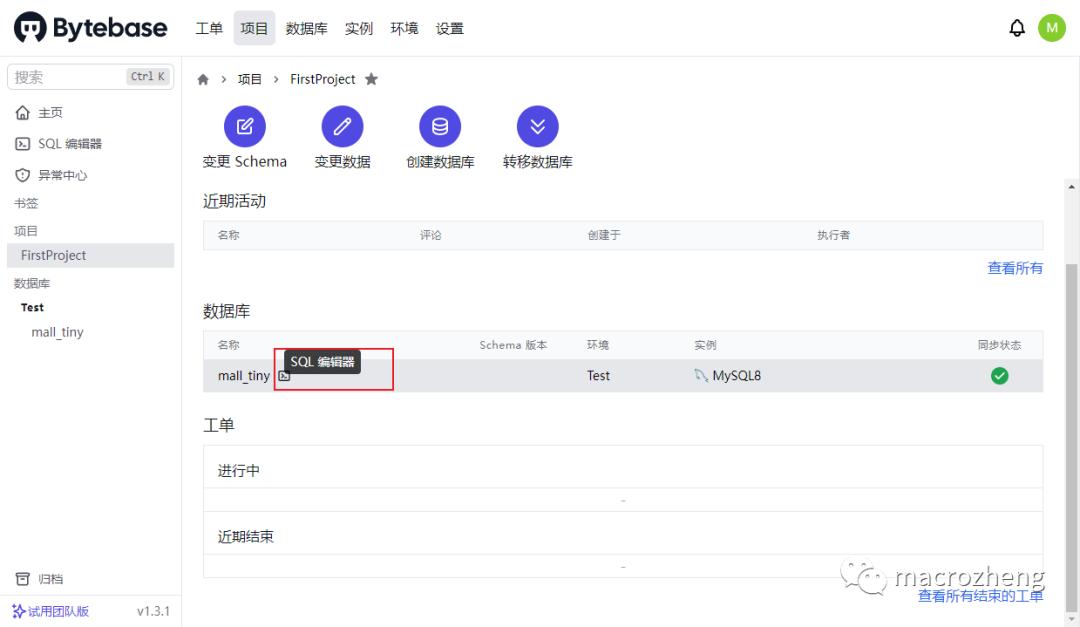Open the 变更数据 pencil icon

point(342,126)
